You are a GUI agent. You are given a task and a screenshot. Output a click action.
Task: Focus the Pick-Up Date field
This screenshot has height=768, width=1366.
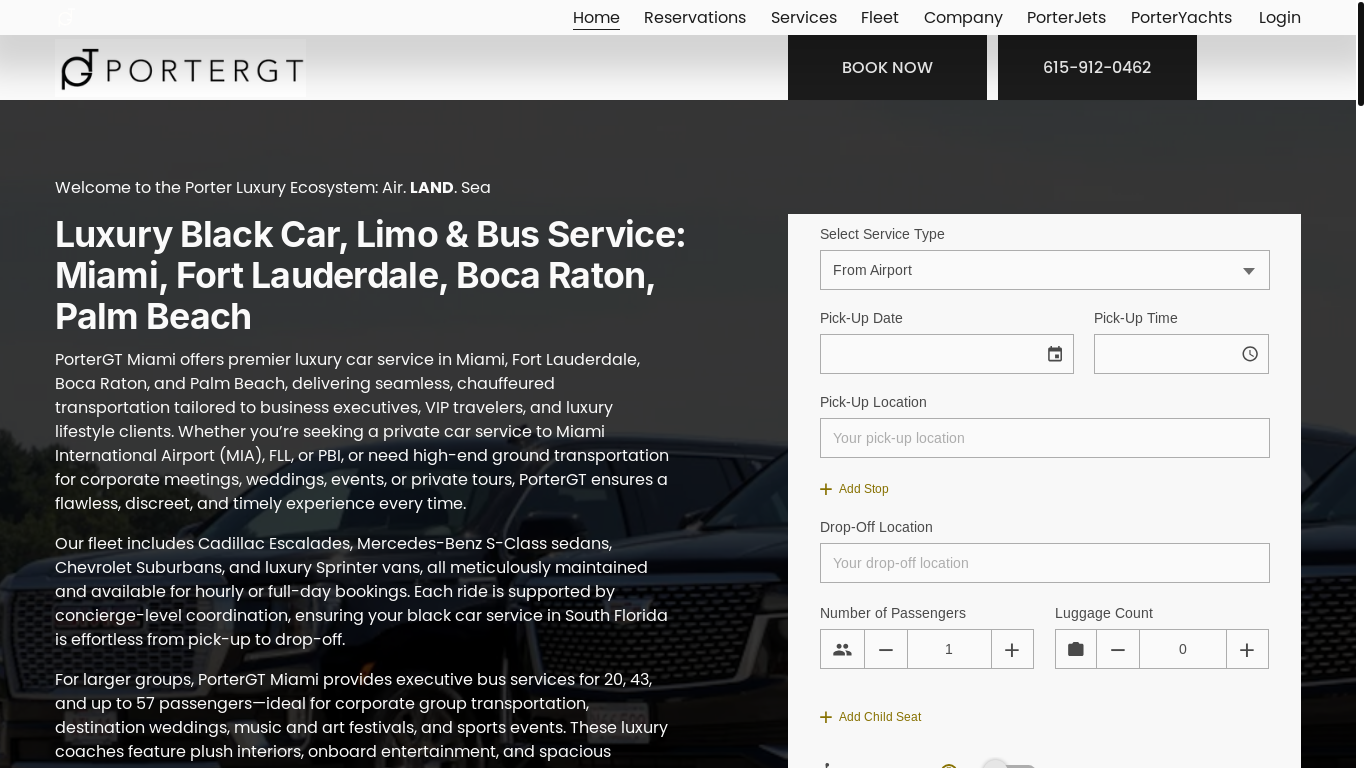[x=947, y=354]
